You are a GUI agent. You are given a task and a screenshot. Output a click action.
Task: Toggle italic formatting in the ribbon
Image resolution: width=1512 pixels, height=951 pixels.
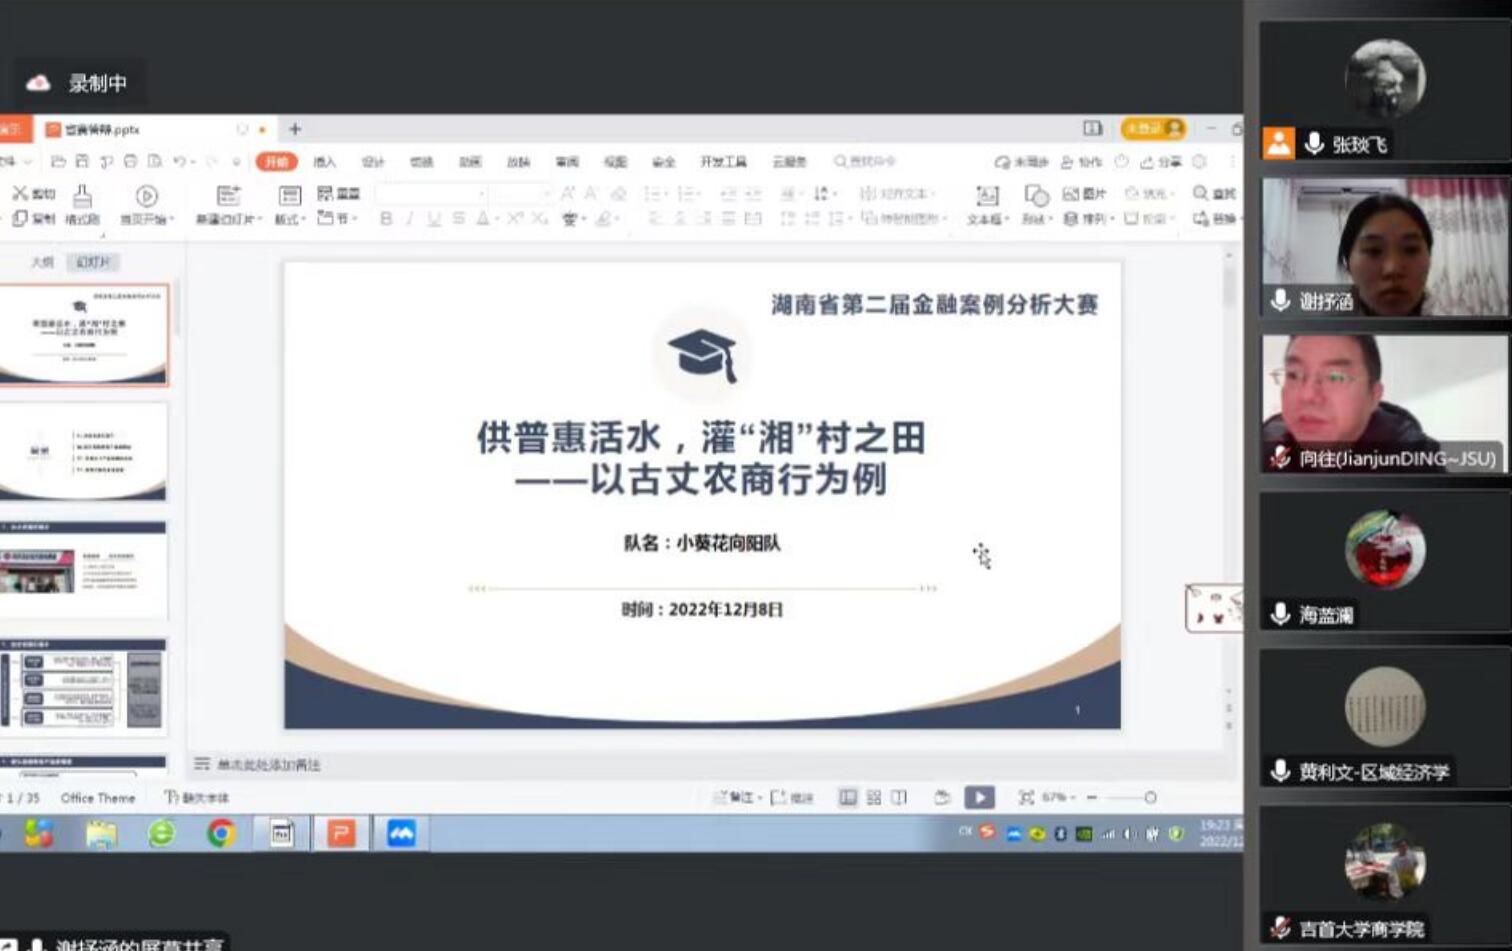point(411,218)
